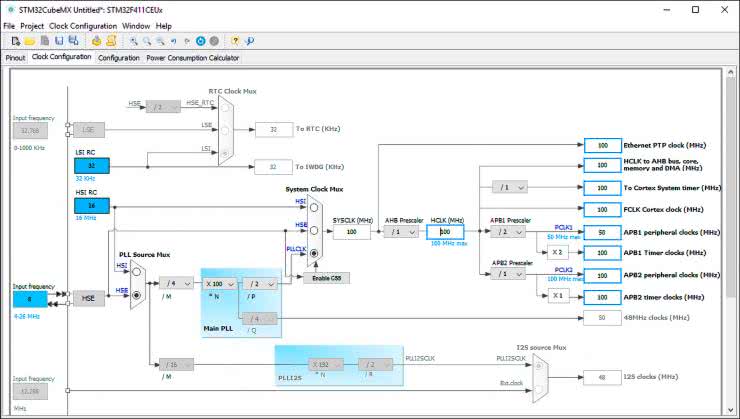The image size is (740, 419).
Task: Switch to the Power Consumption Calculator tab
Action: (x=193, y=58)
